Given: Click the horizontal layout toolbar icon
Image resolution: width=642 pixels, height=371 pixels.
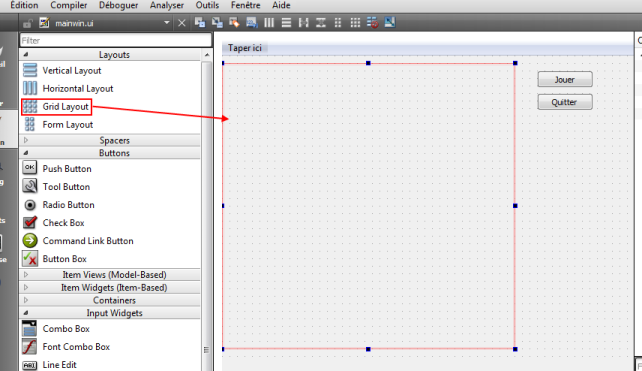Looking at the screenshot, I should tap(269, 23).
